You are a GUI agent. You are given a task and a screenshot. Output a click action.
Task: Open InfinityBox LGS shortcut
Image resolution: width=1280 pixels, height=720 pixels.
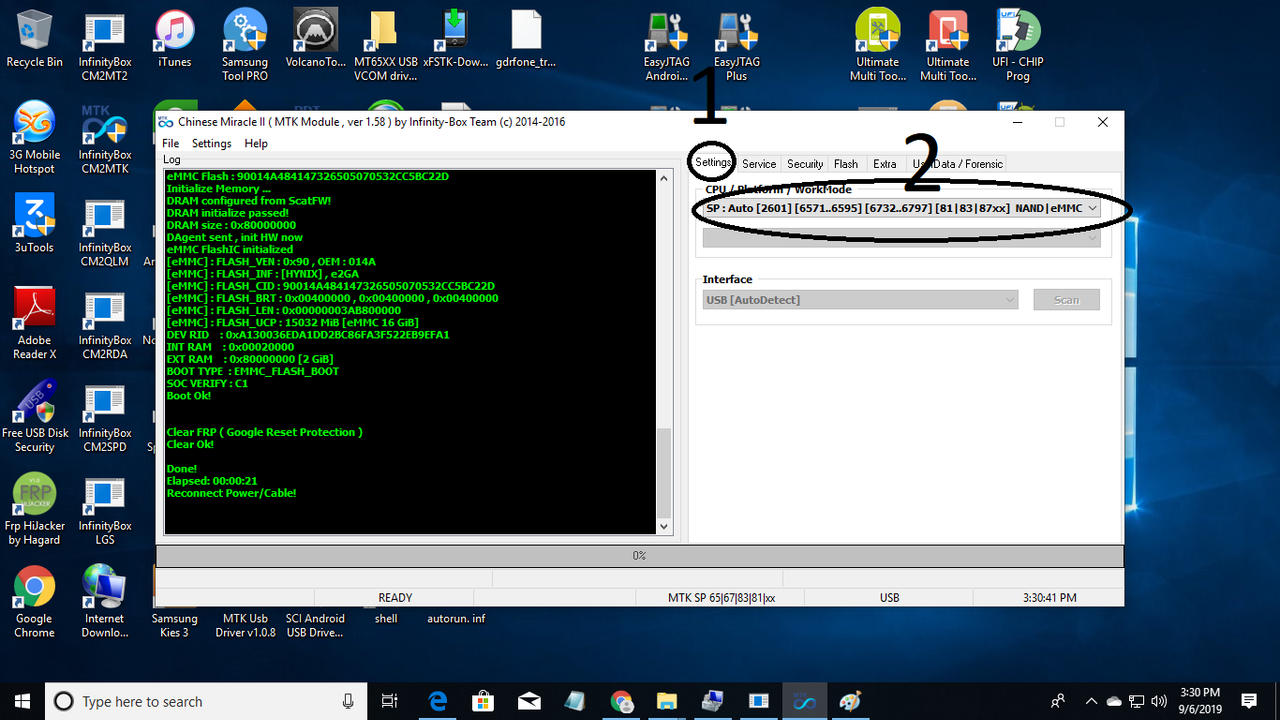[x=105, y=509]
